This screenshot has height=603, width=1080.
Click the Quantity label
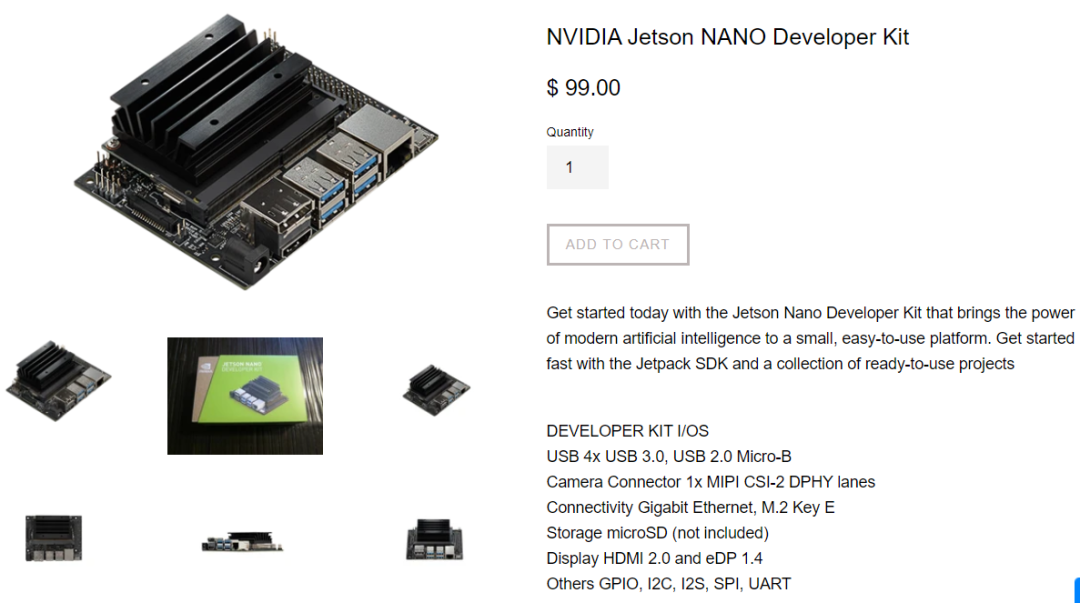pos(570,132)
